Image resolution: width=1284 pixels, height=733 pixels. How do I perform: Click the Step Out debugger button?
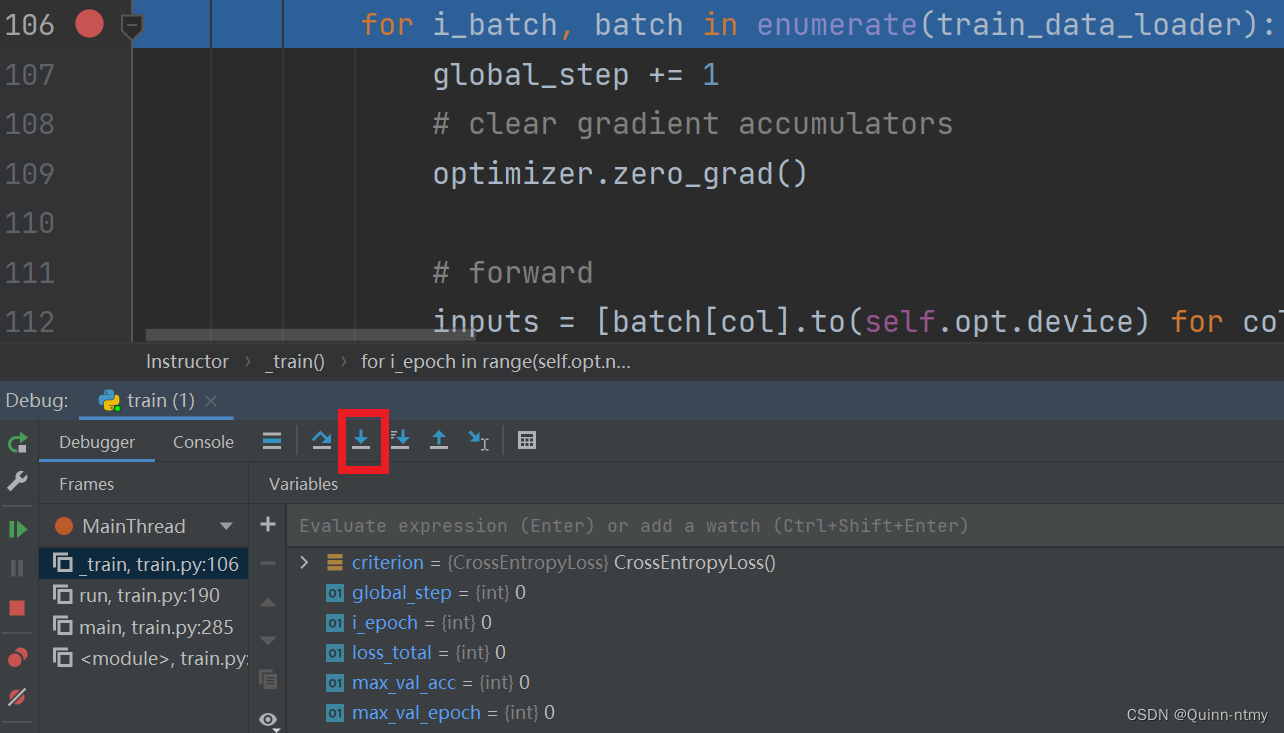(439, 440)
